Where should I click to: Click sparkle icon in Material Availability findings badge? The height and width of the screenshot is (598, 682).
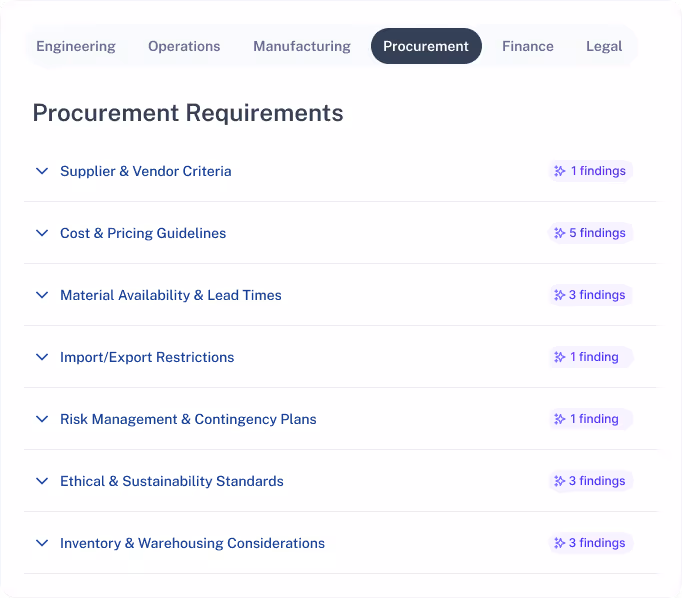click(x=559, y=295)
